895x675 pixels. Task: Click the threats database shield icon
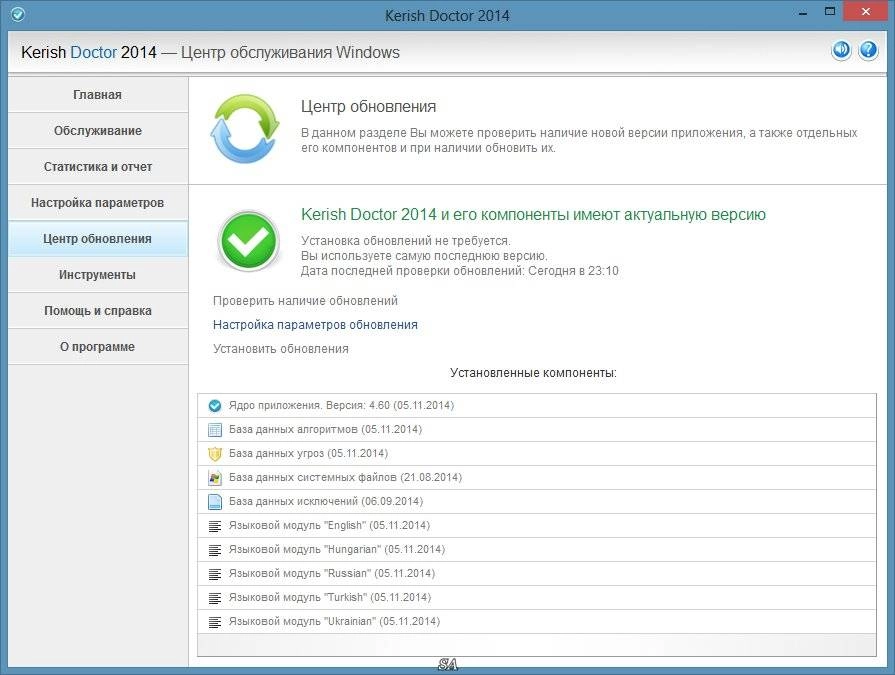point(215,454)
